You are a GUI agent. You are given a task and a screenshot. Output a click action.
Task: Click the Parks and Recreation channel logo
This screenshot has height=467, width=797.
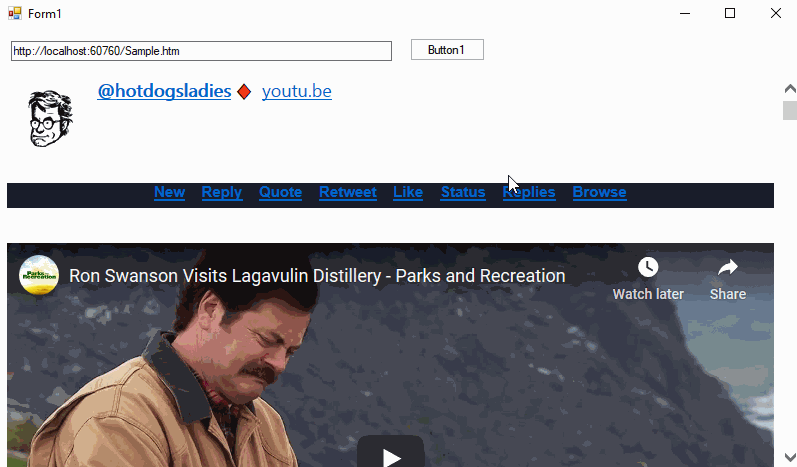pyautogui.click(x=39, y=275)
